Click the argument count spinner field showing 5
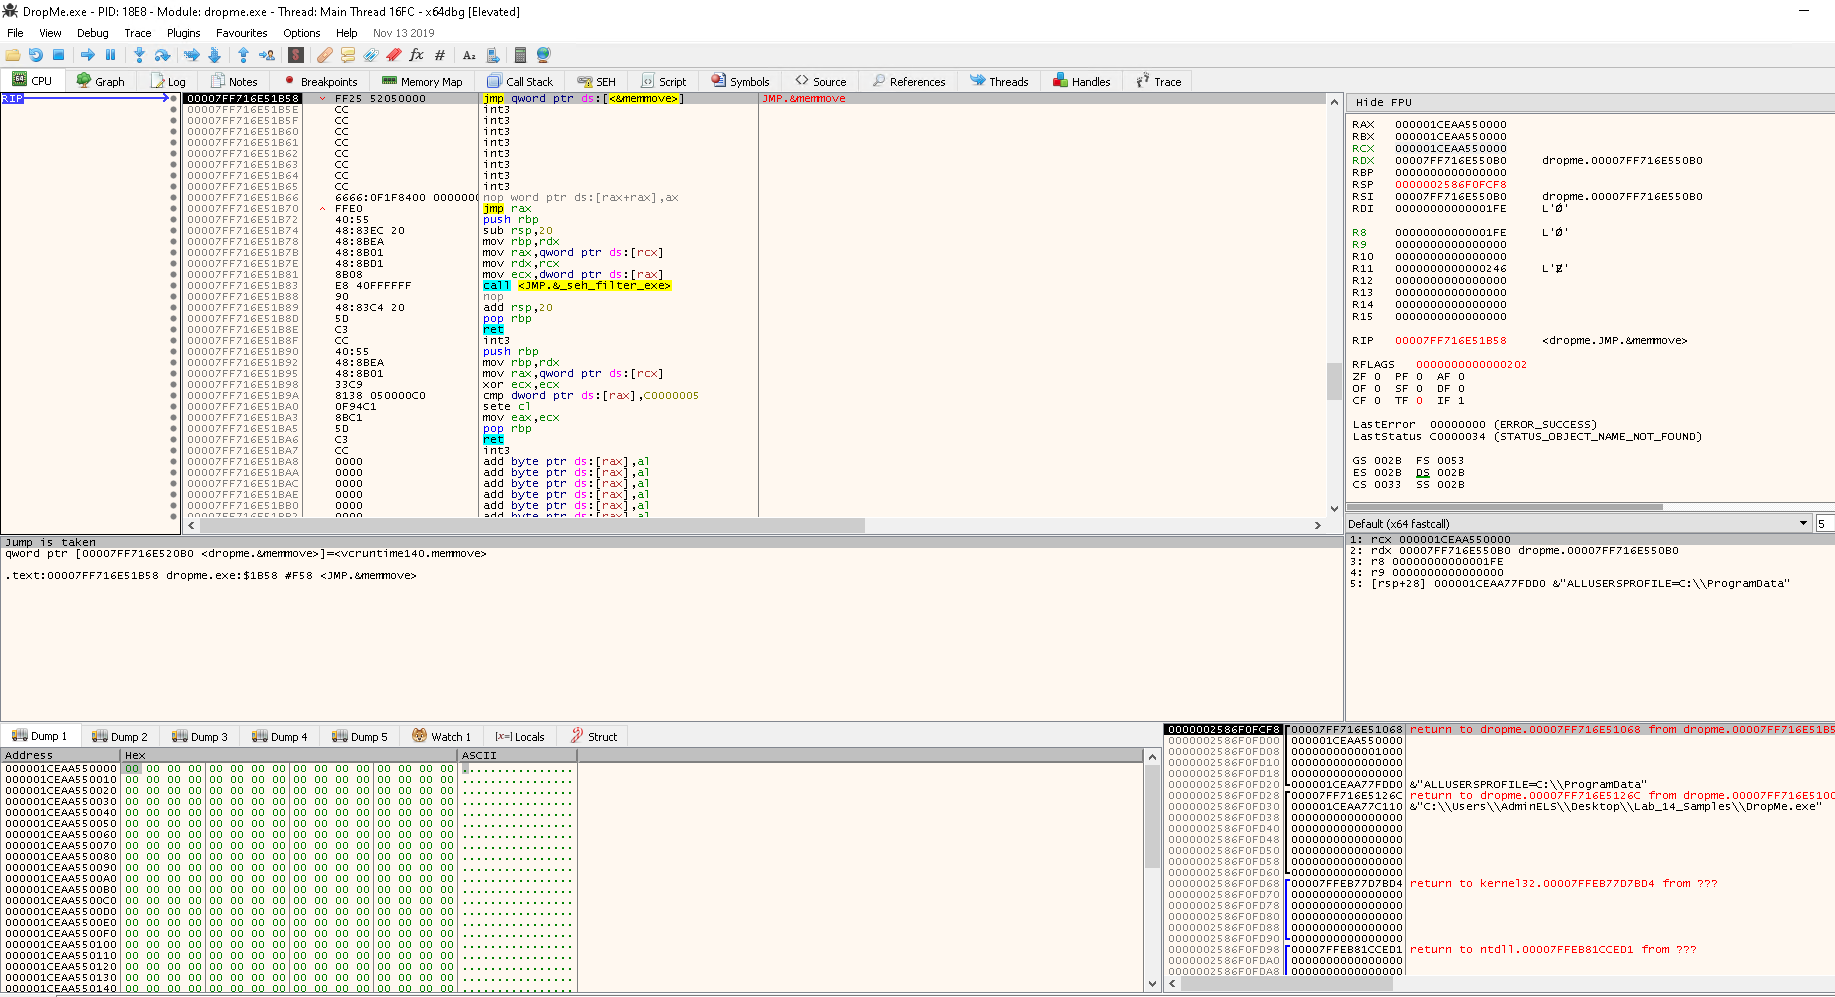This screenshot has width=1835, height=997. (x=1824, y=524)
